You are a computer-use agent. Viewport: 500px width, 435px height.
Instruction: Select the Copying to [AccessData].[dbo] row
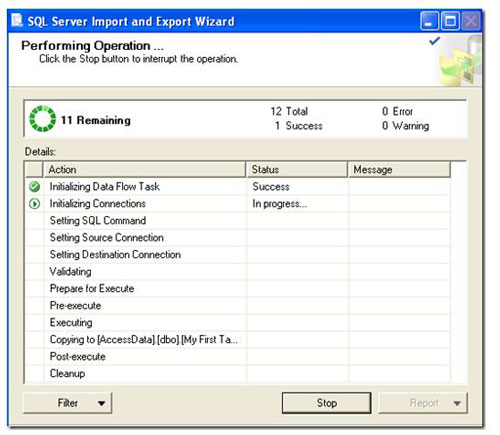tap(238, 339)
